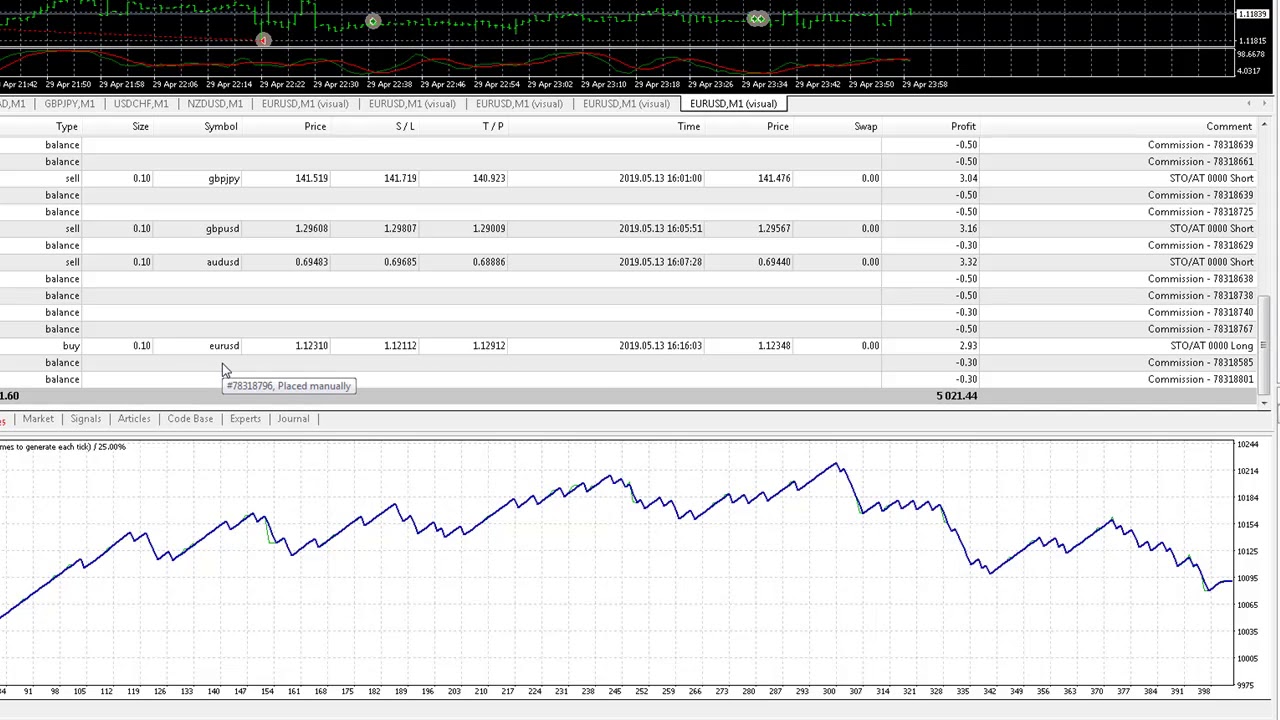
Task: Click take profit value 140.923
Action: click(x=489, y=178)
